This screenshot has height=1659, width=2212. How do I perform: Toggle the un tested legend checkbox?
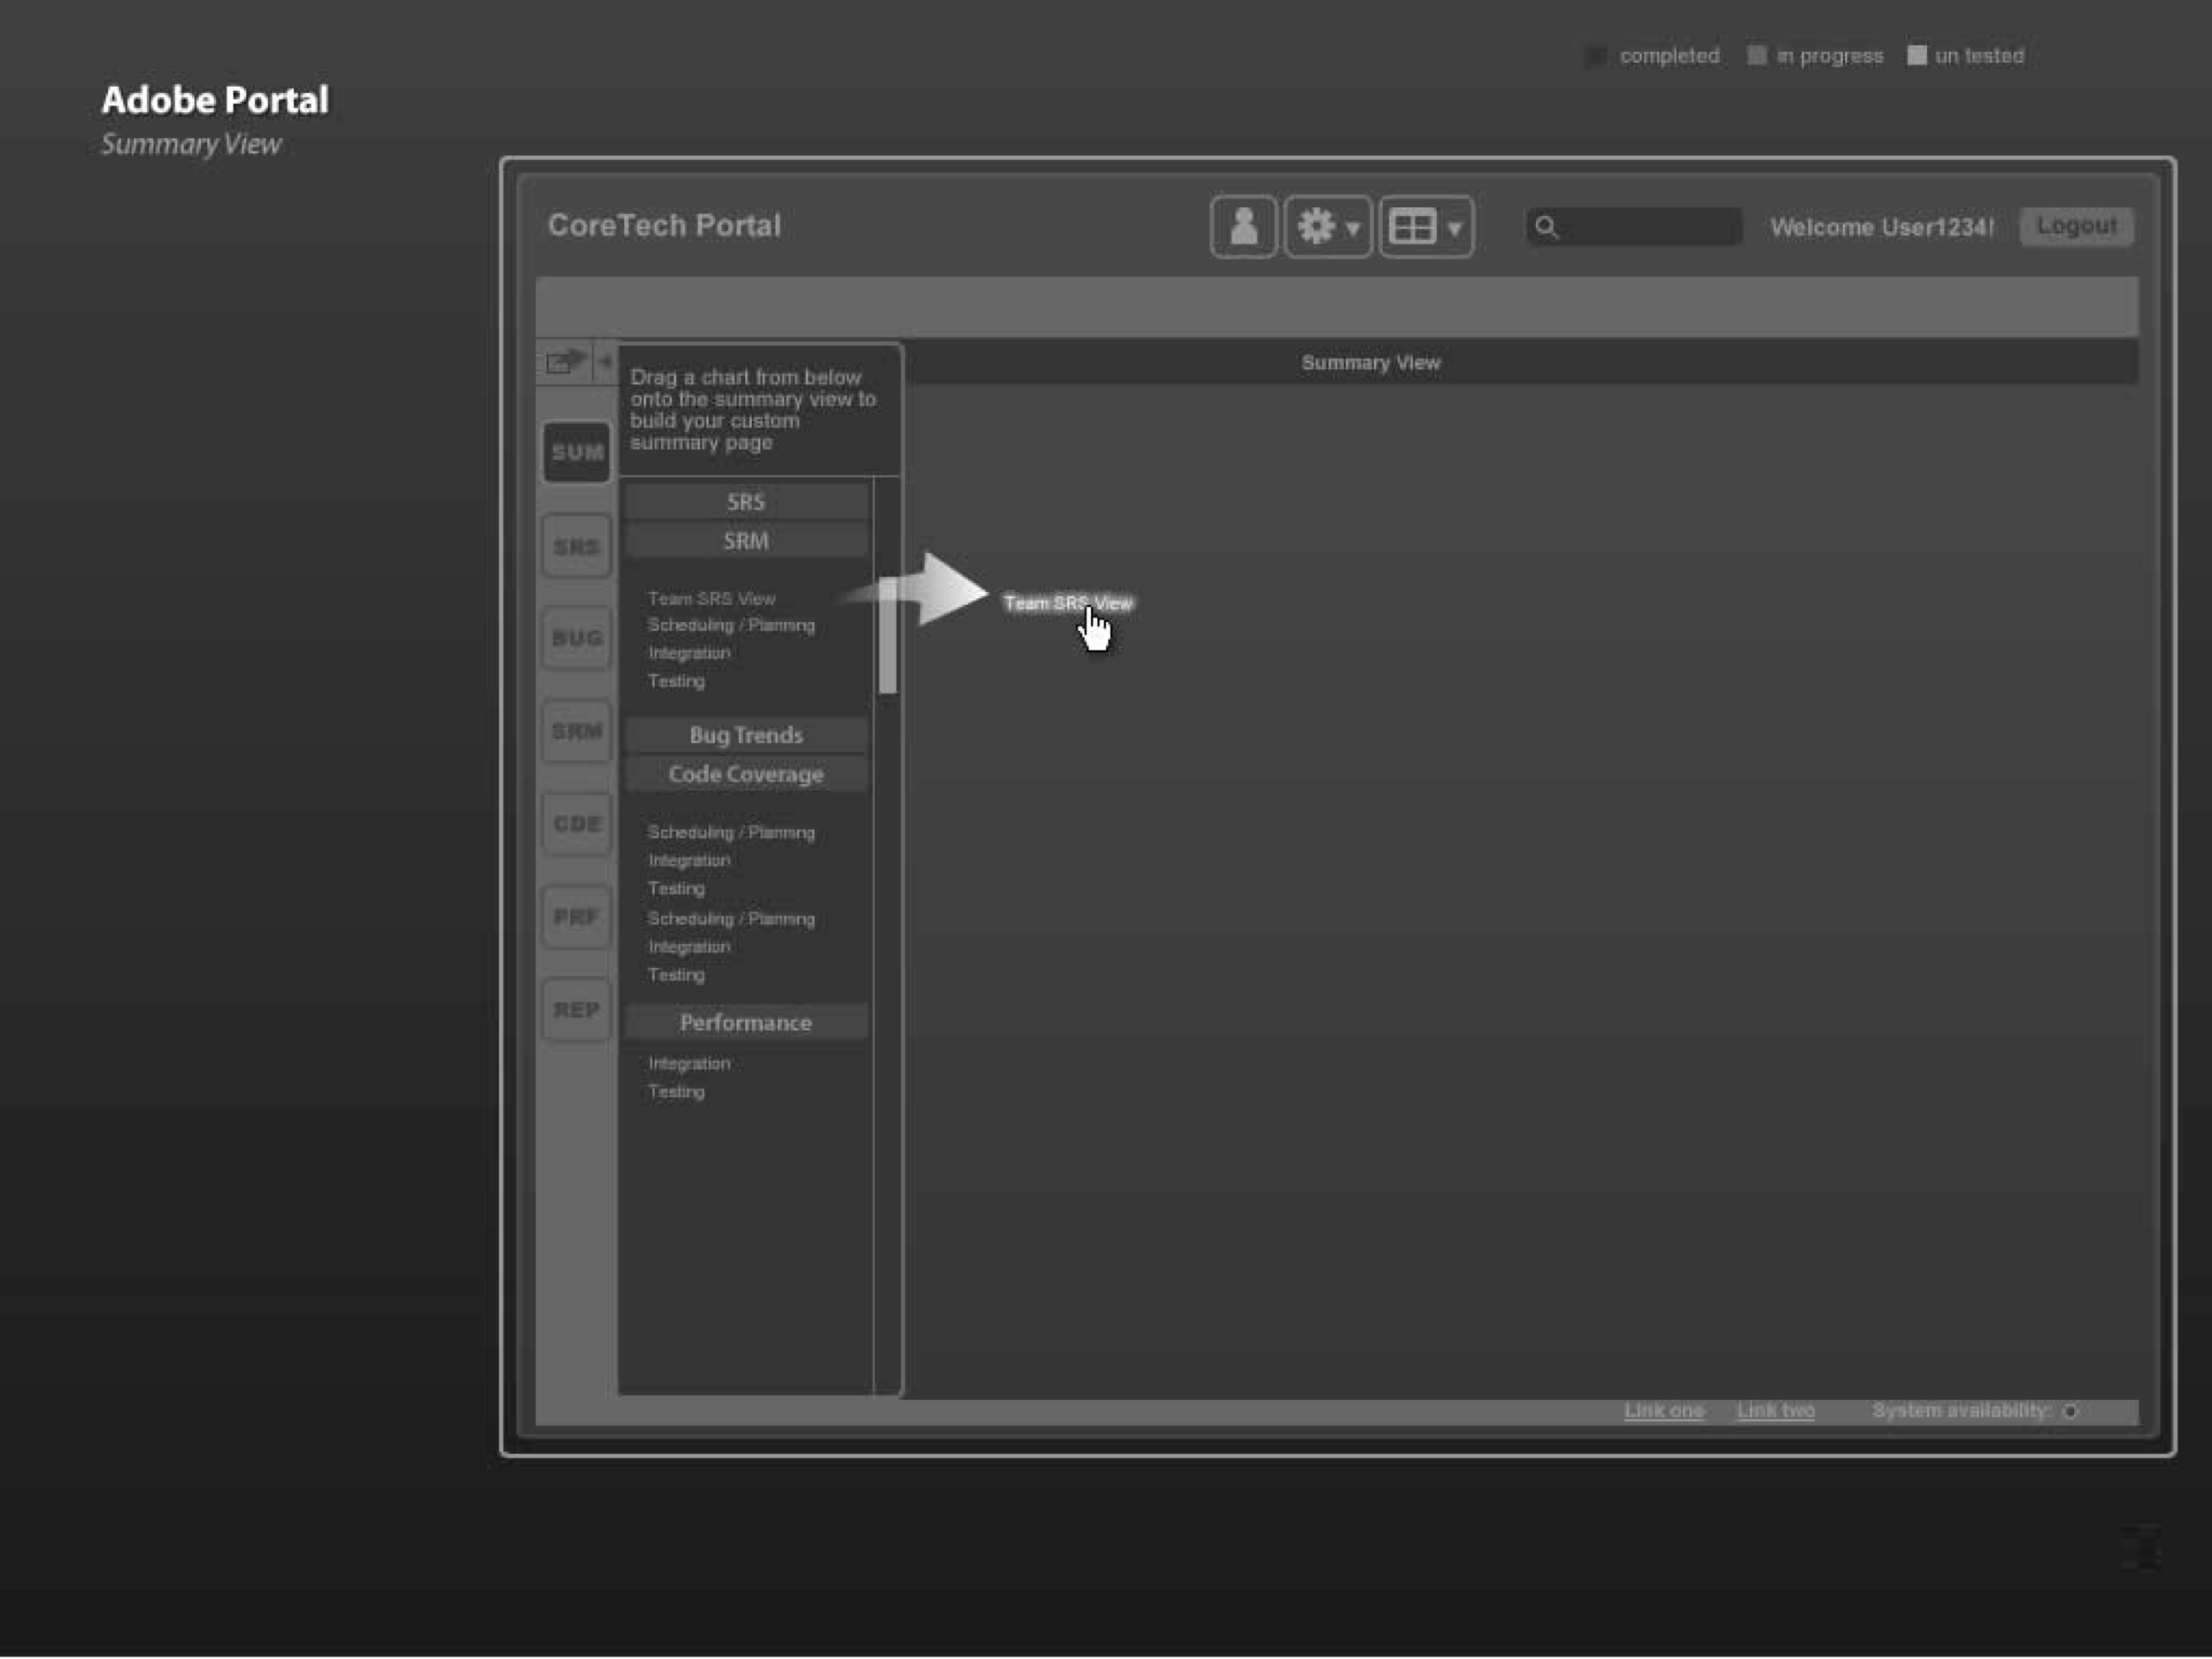point(1918,55)
